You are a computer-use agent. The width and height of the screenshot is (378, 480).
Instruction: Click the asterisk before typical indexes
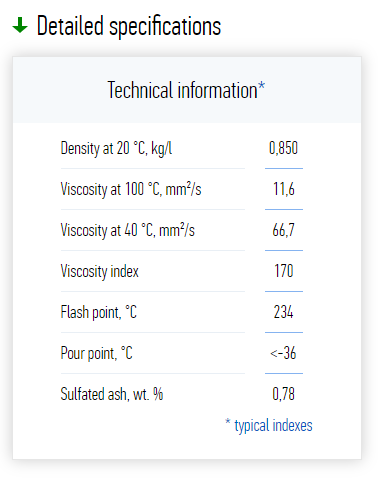[228, 422]
